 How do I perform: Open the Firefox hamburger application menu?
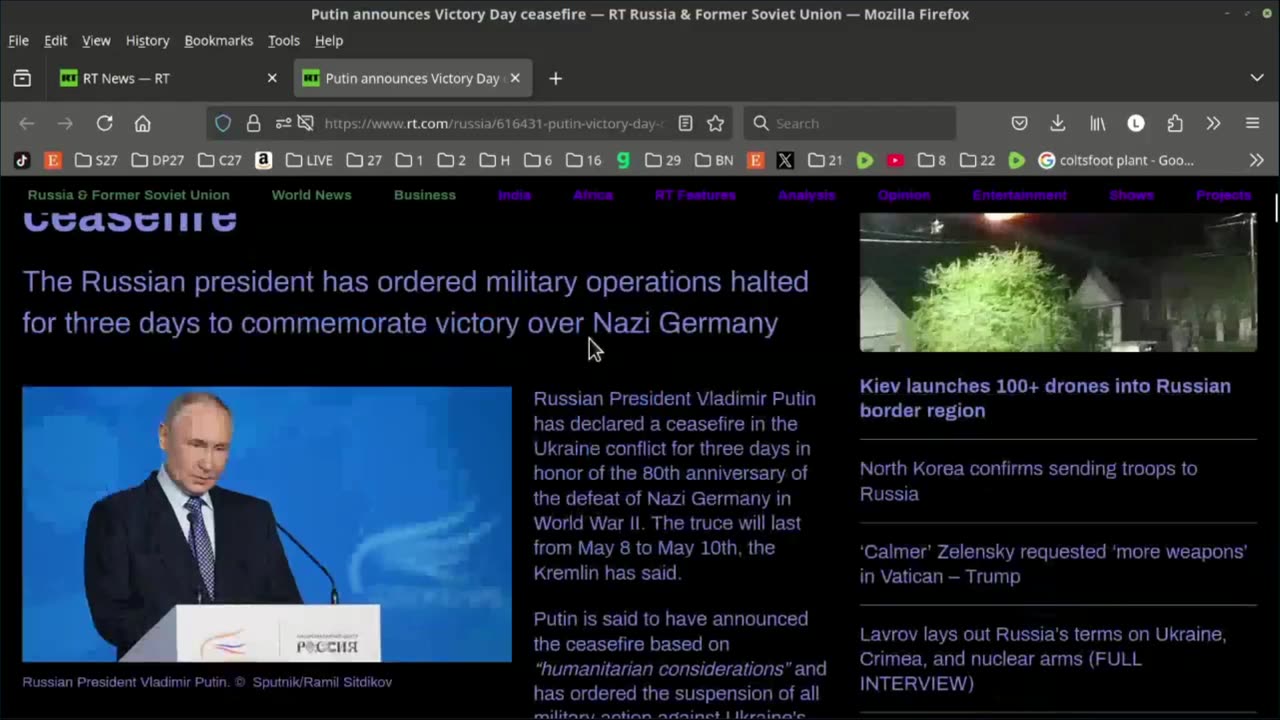(x=1252, y=123)
